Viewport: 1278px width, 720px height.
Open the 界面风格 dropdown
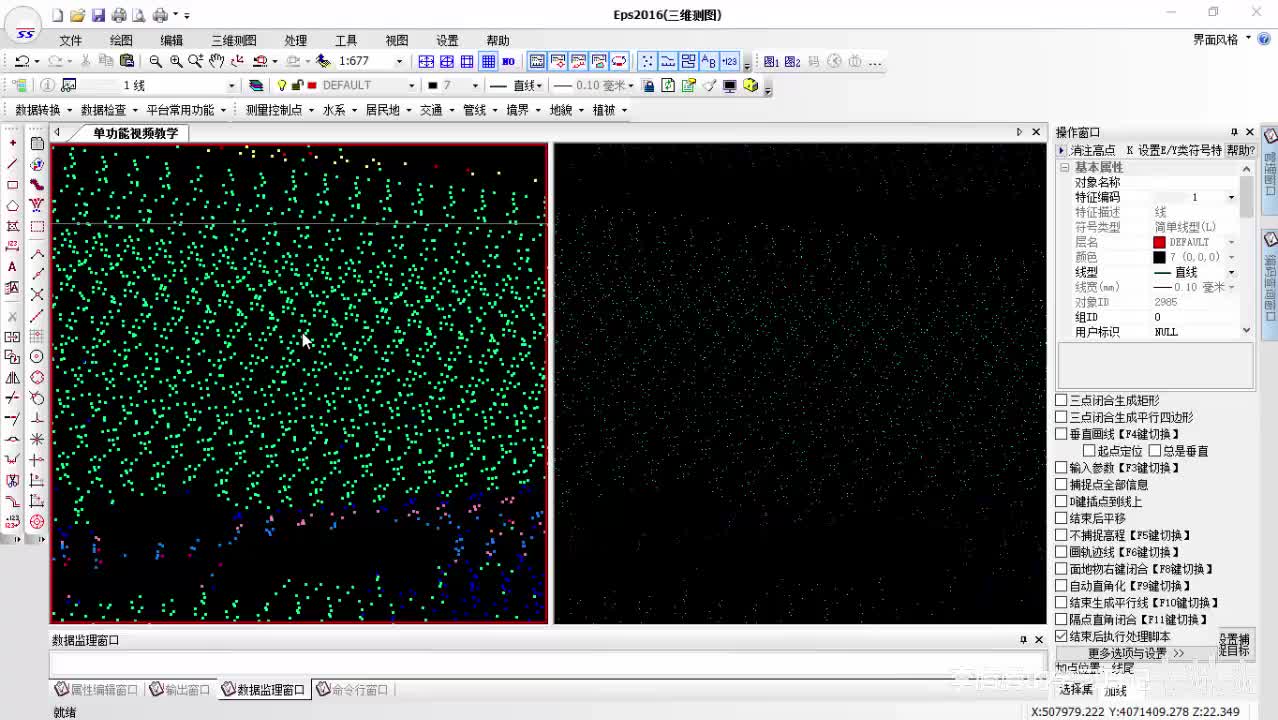(x=1222, y=40)
